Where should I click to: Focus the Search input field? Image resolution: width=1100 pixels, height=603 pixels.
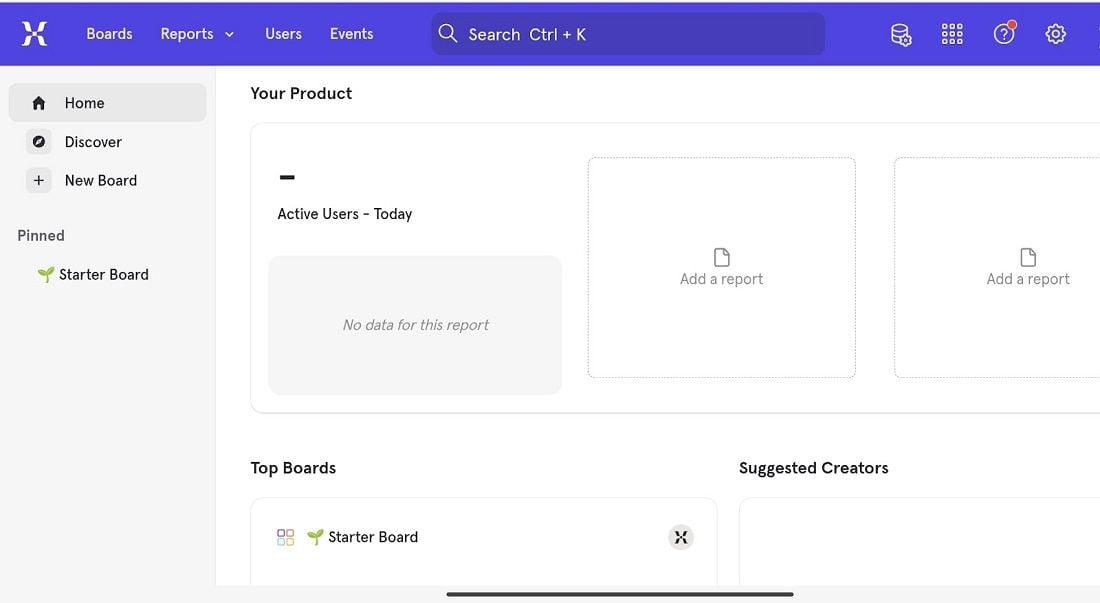coord(628,34)
